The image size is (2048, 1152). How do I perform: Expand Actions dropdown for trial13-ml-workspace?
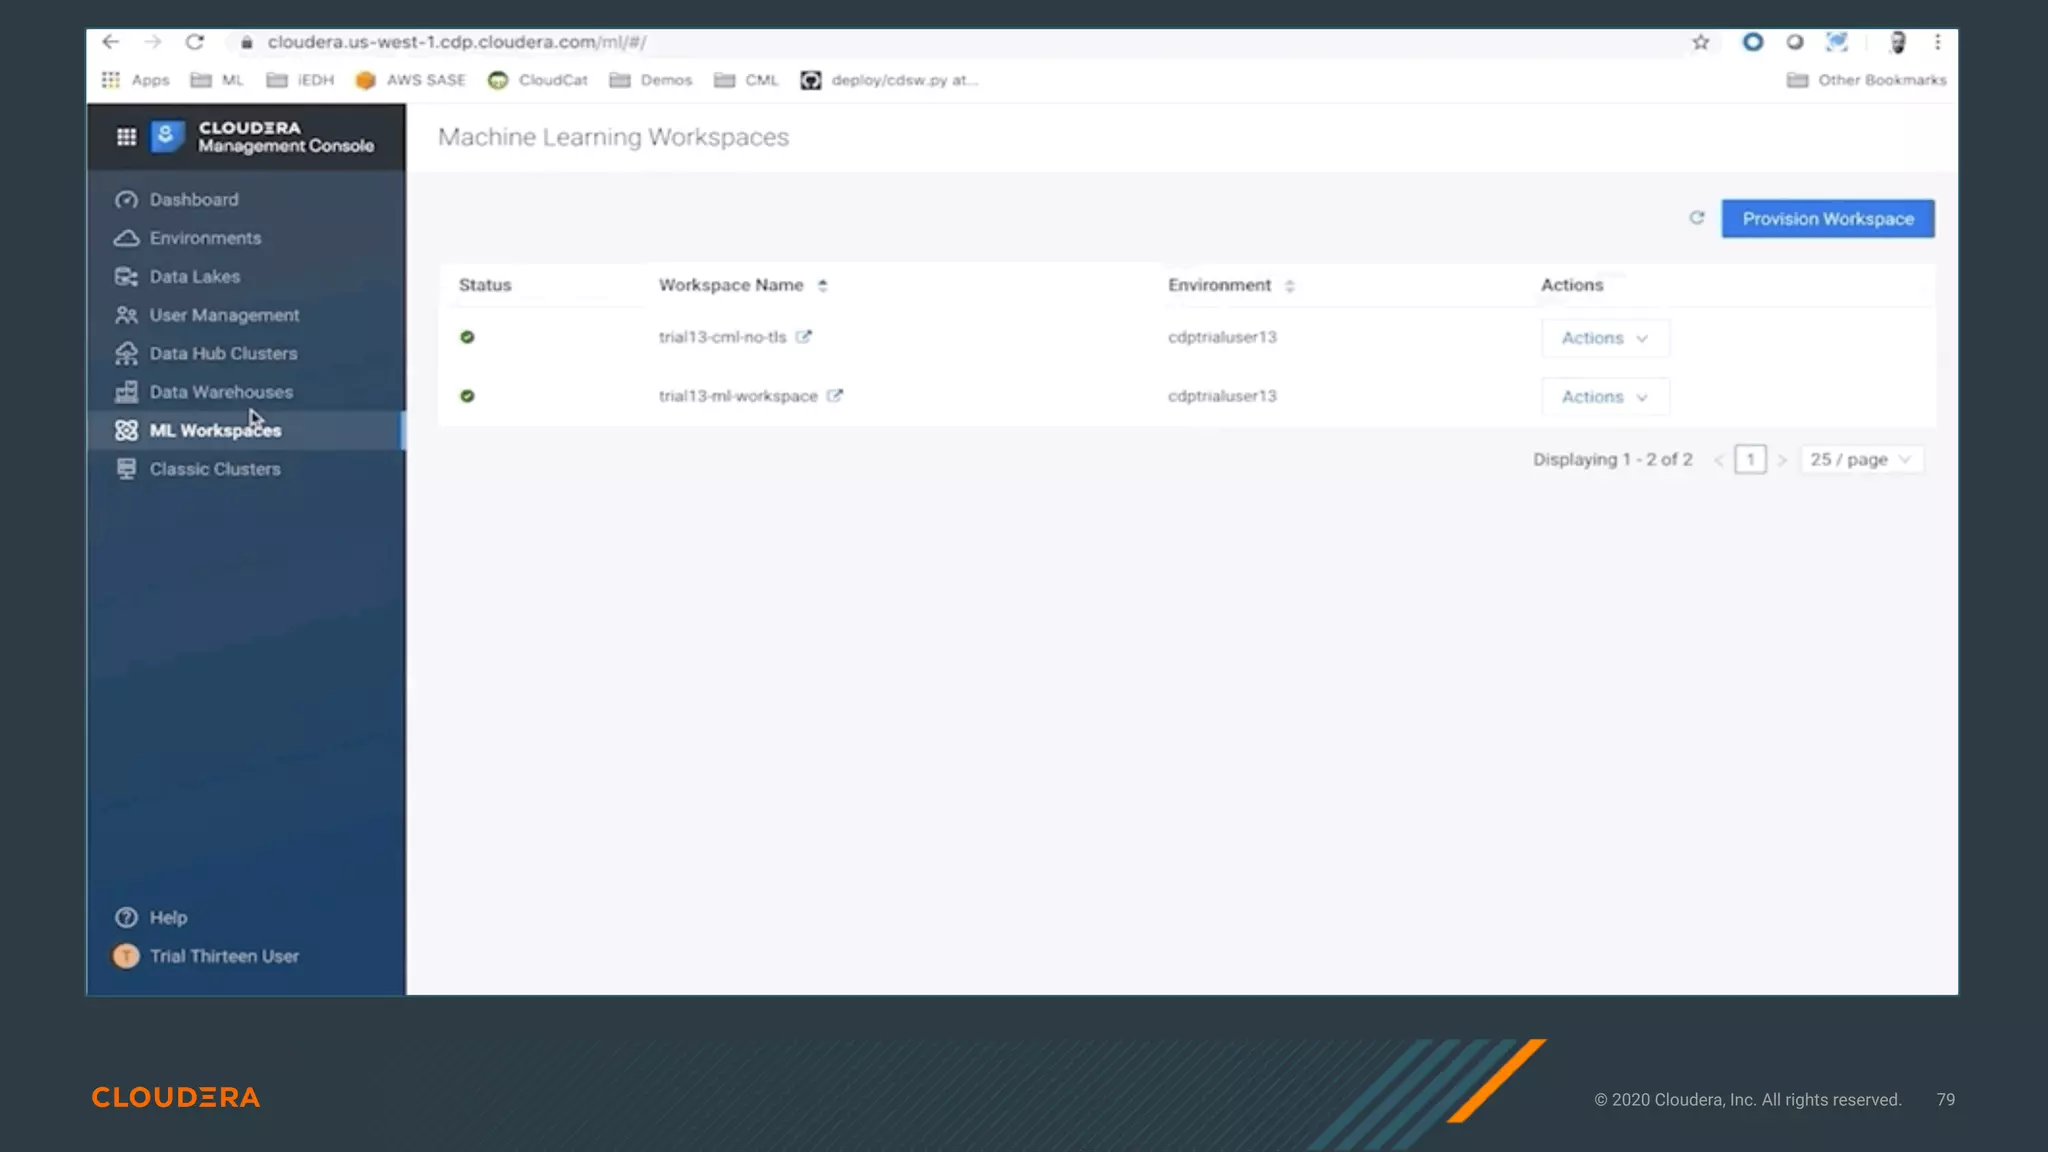[1604, 397]
